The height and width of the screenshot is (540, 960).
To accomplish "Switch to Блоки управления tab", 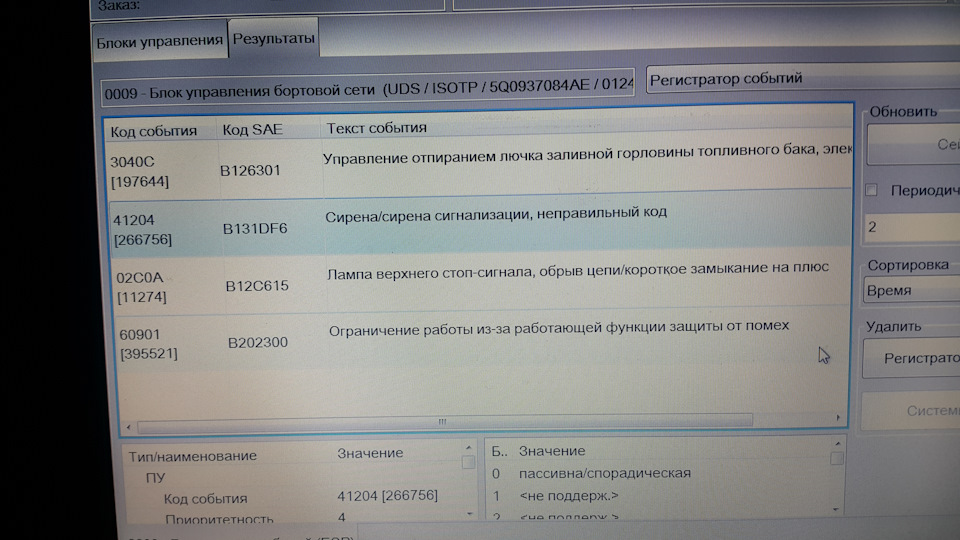I will (159, 41).
